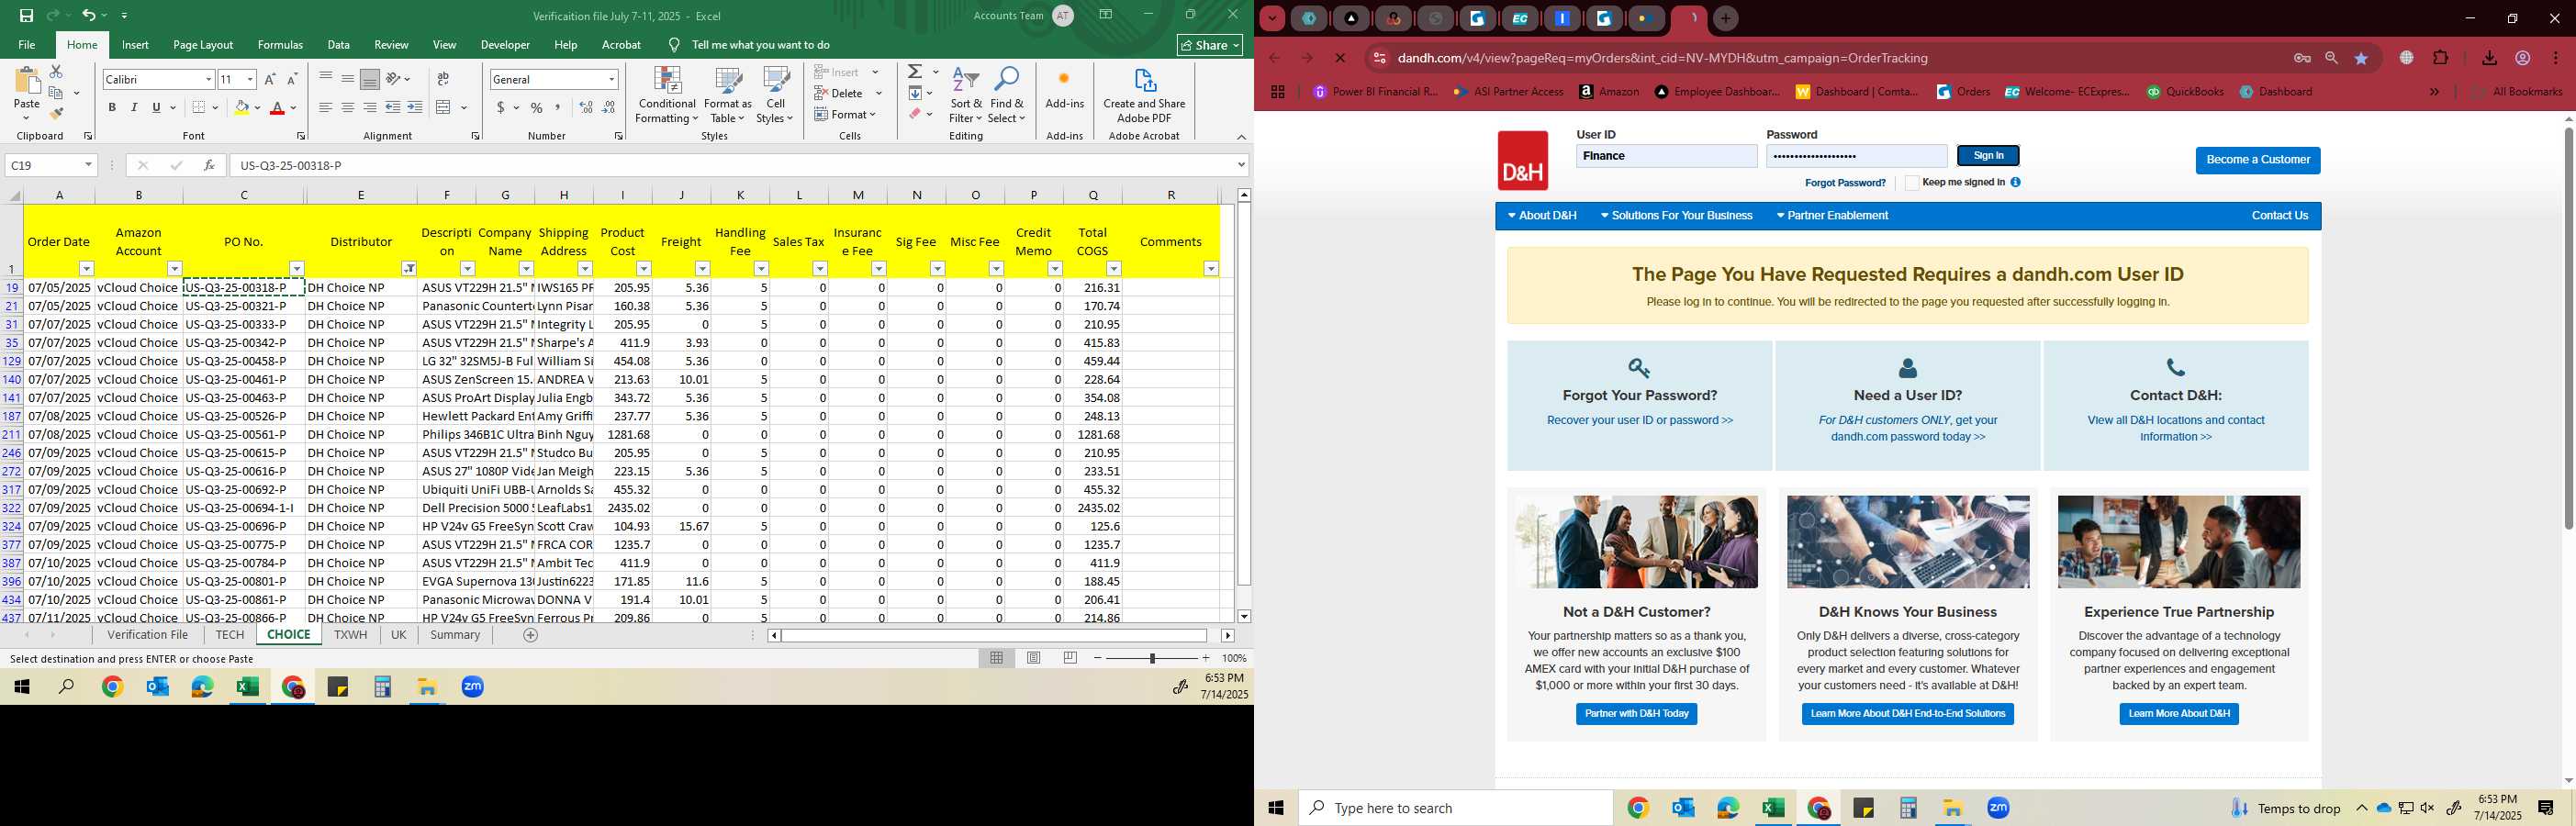Toggle Underline formatting in Excel ribbon
2576x826 pixels.
pyautogui.click(x=156, y=107)
